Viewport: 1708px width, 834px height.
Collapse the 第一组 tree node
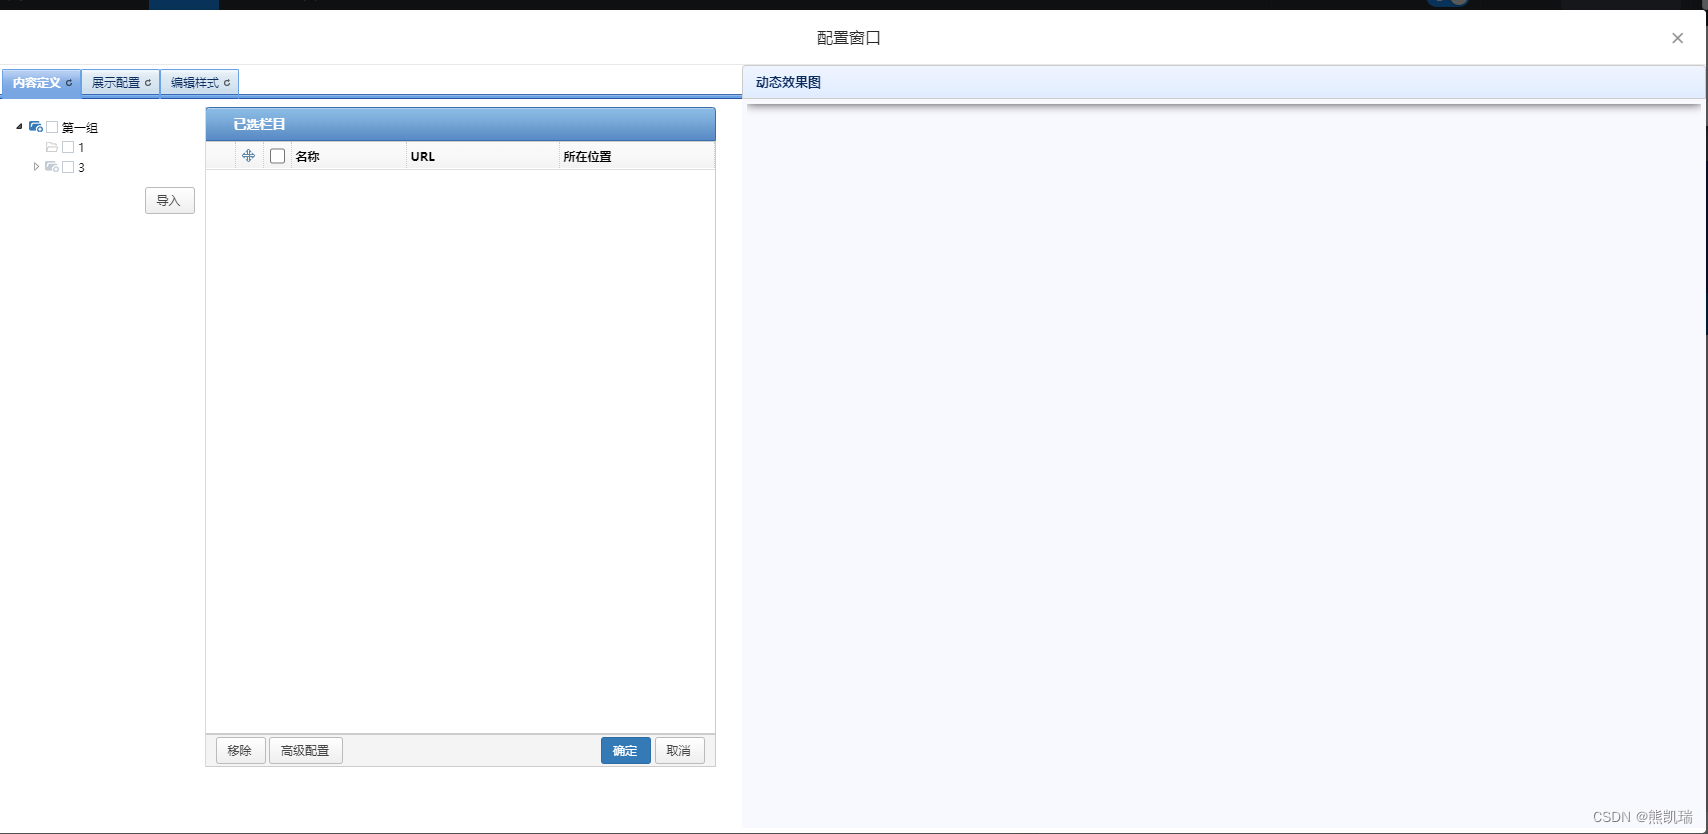point(19,127)
